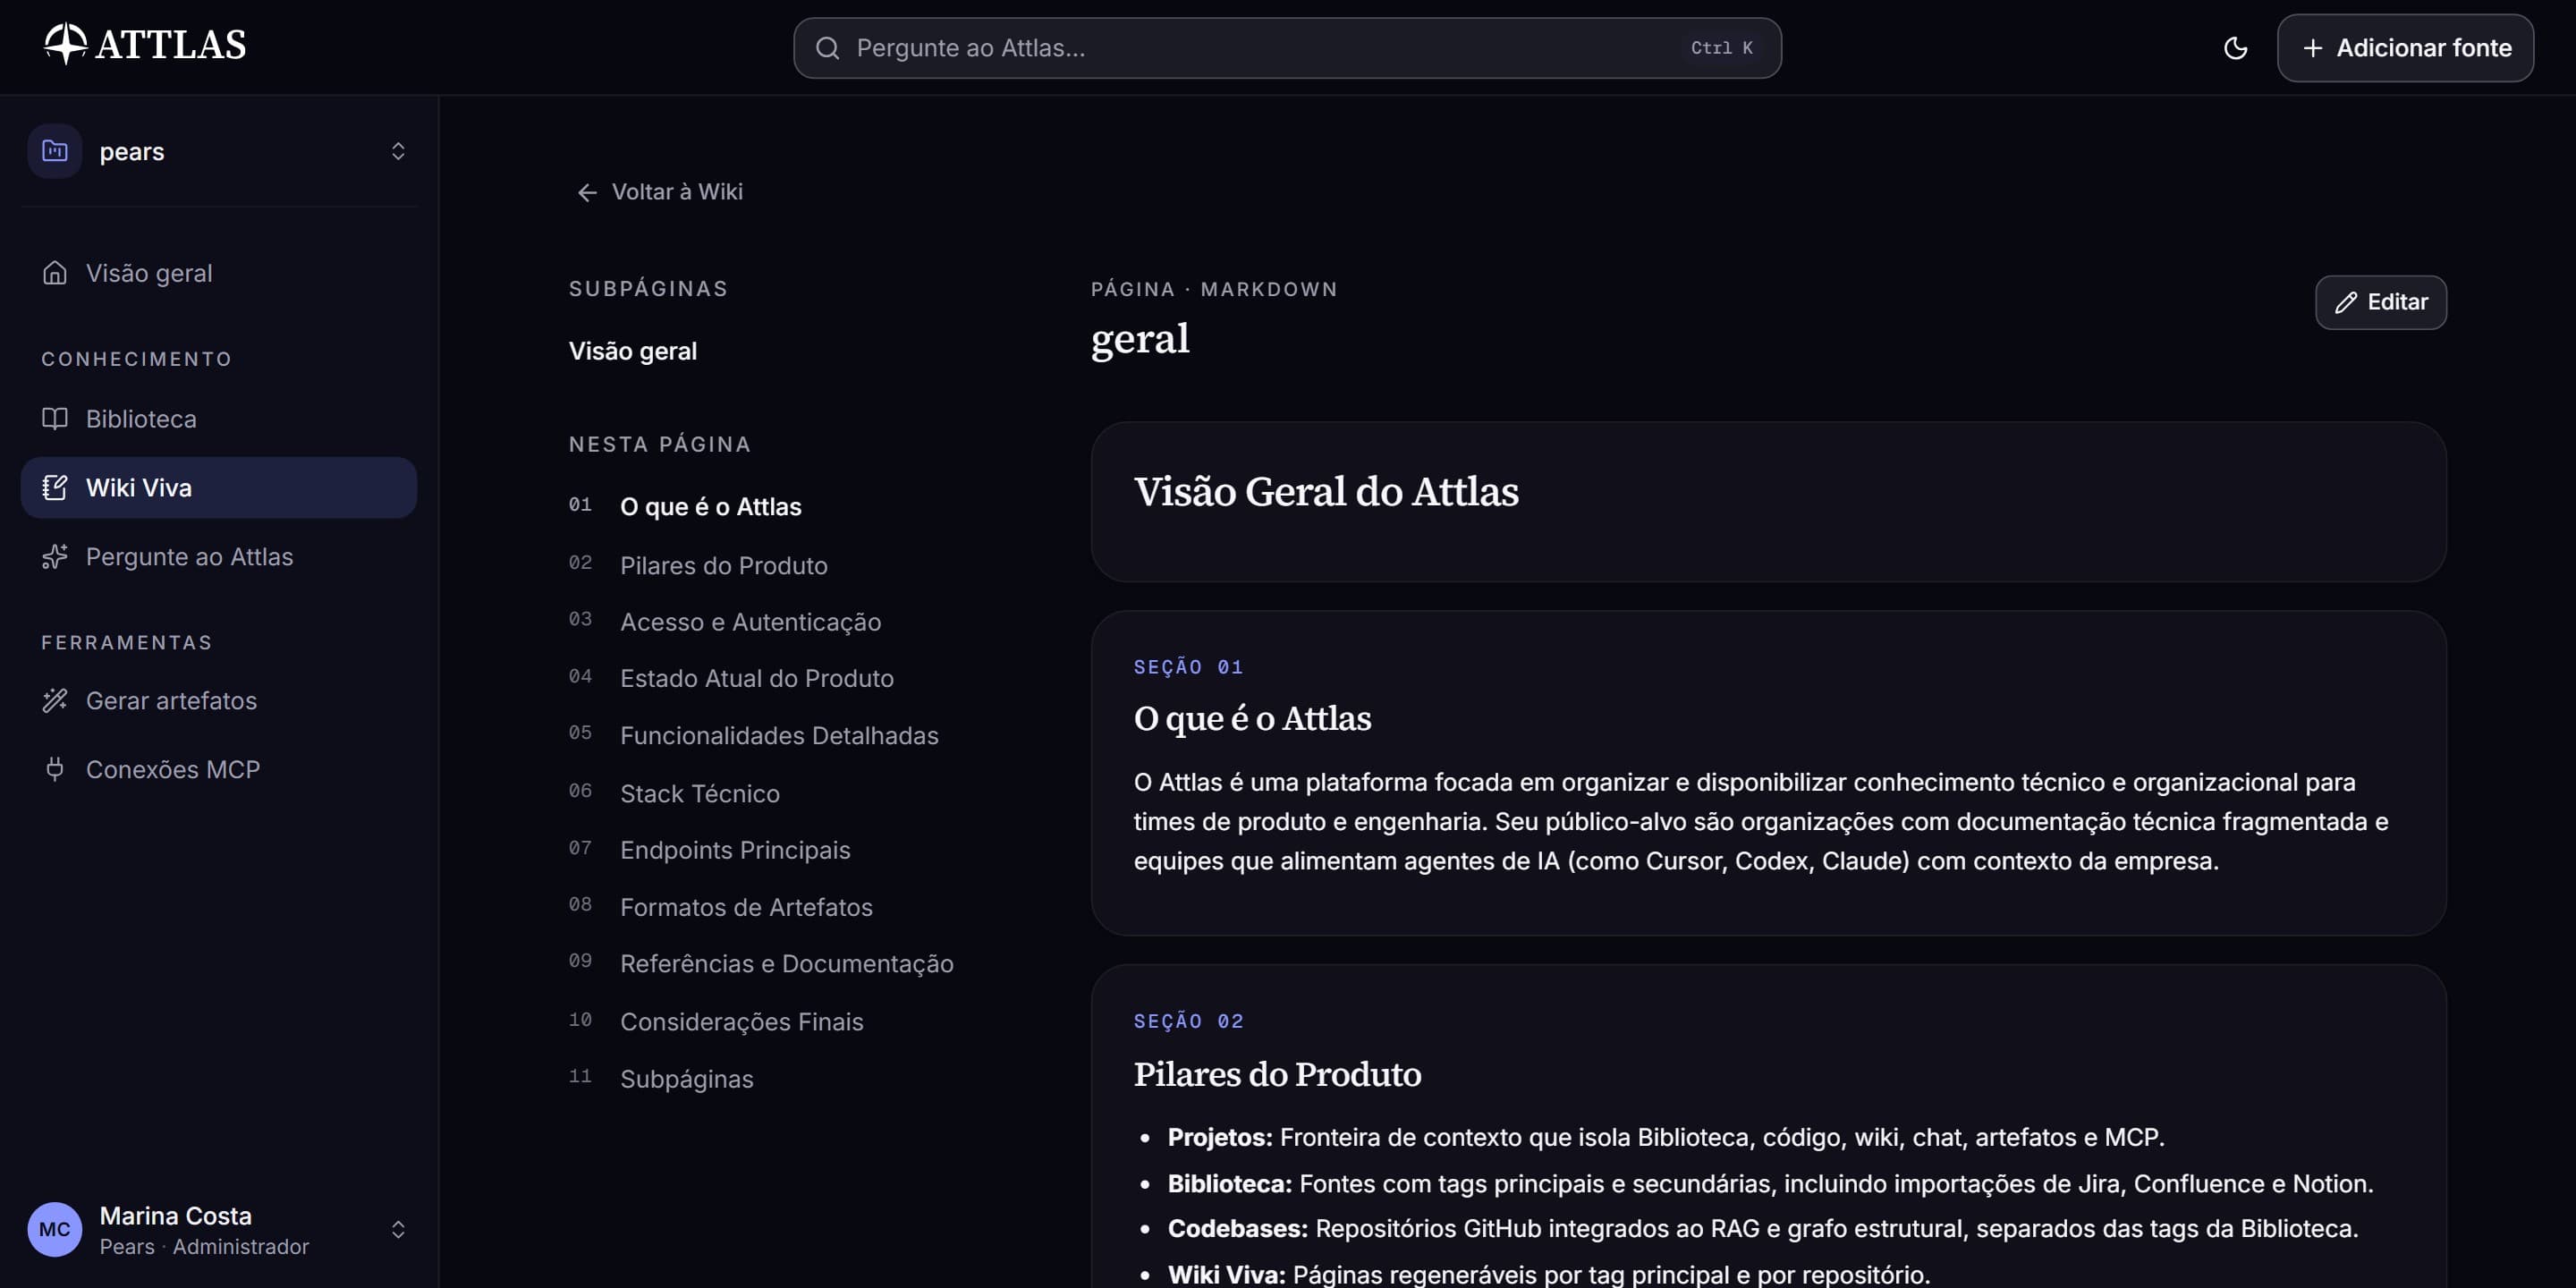Jump to Funcionalidades Detalhadas section

click(x=779, y=735)
